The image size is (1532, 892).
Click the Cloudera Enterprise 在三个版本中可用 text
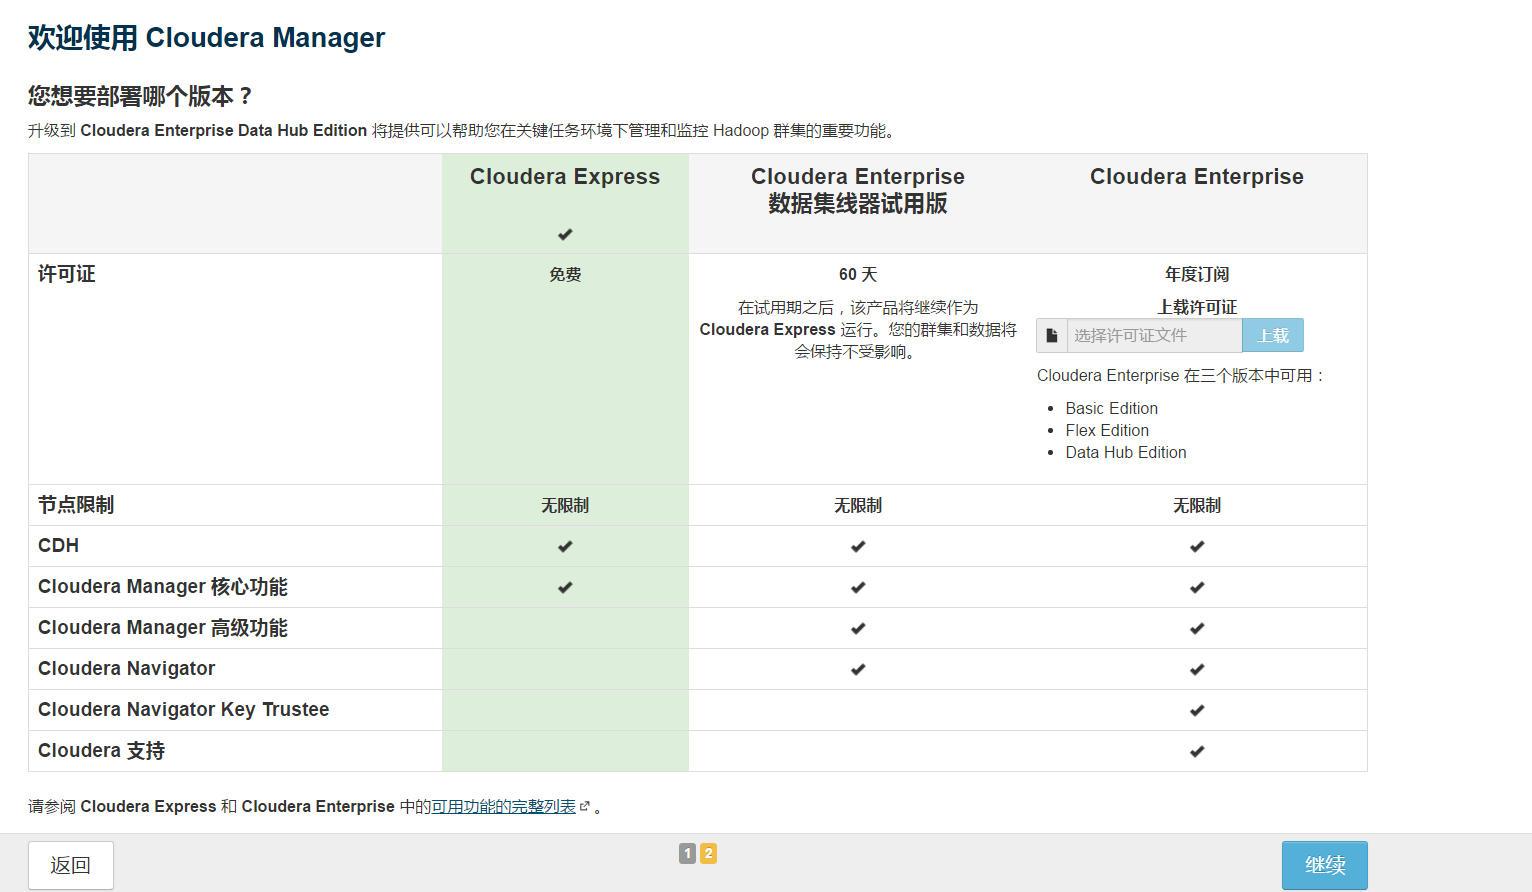(1181, 376)
